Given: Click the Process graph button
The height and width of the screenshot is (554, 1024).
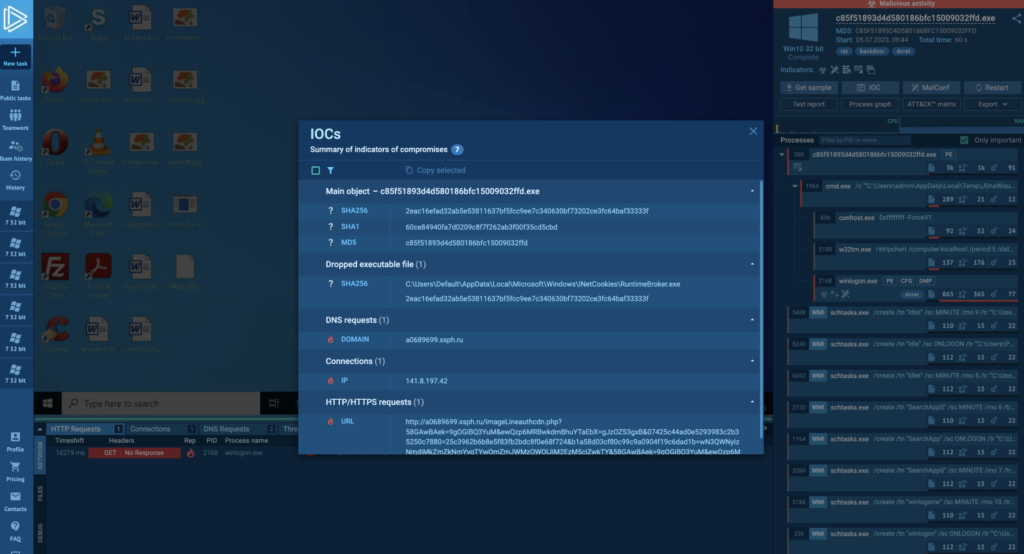Looking at the screenshot, I should pos(870,104).
